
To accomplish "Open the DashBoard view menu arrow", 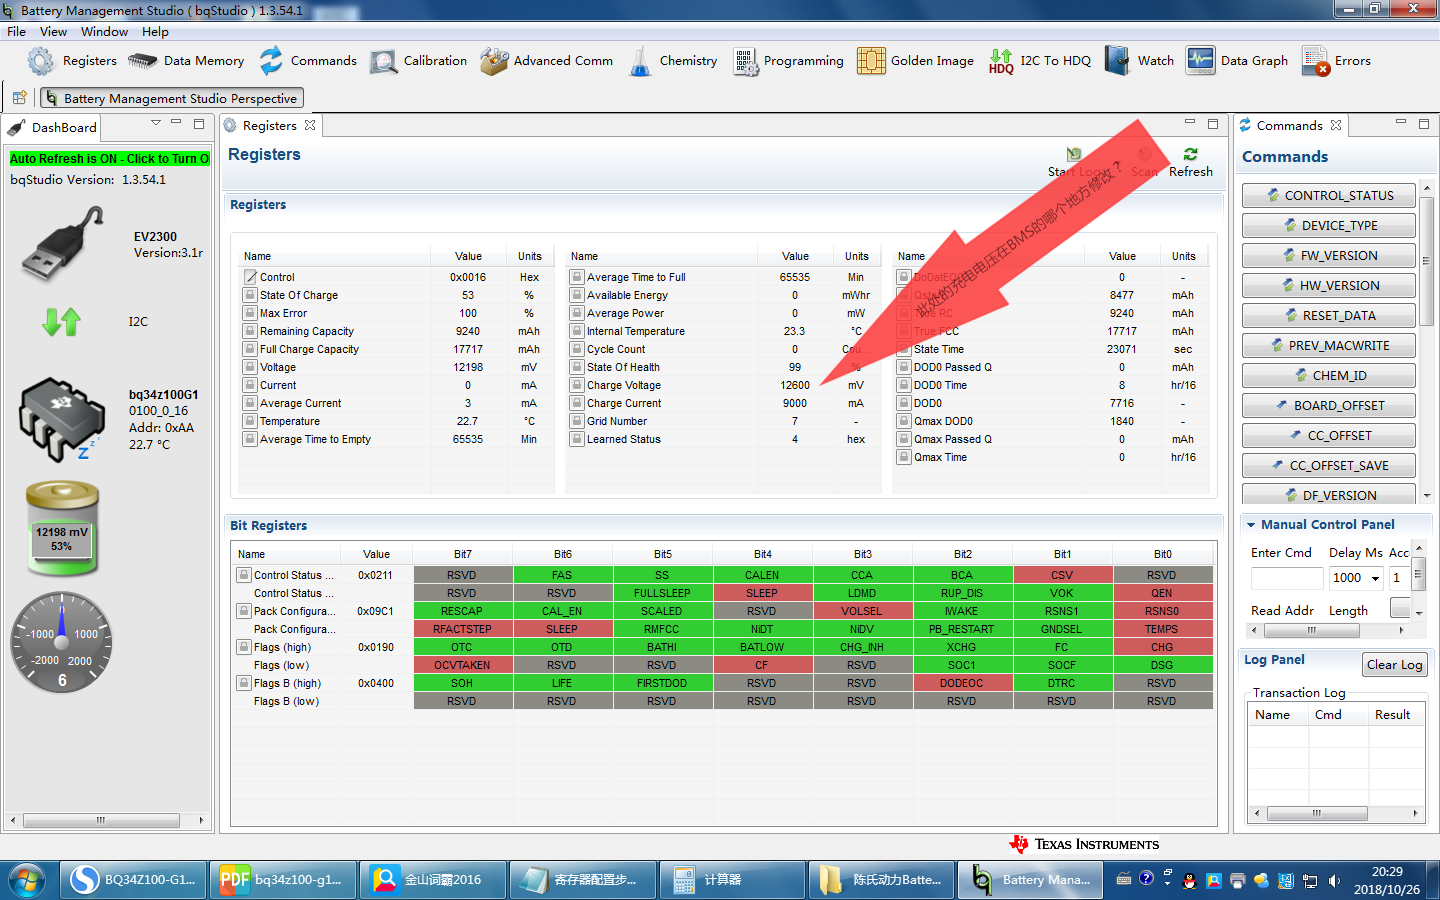I will pos(156,123).
